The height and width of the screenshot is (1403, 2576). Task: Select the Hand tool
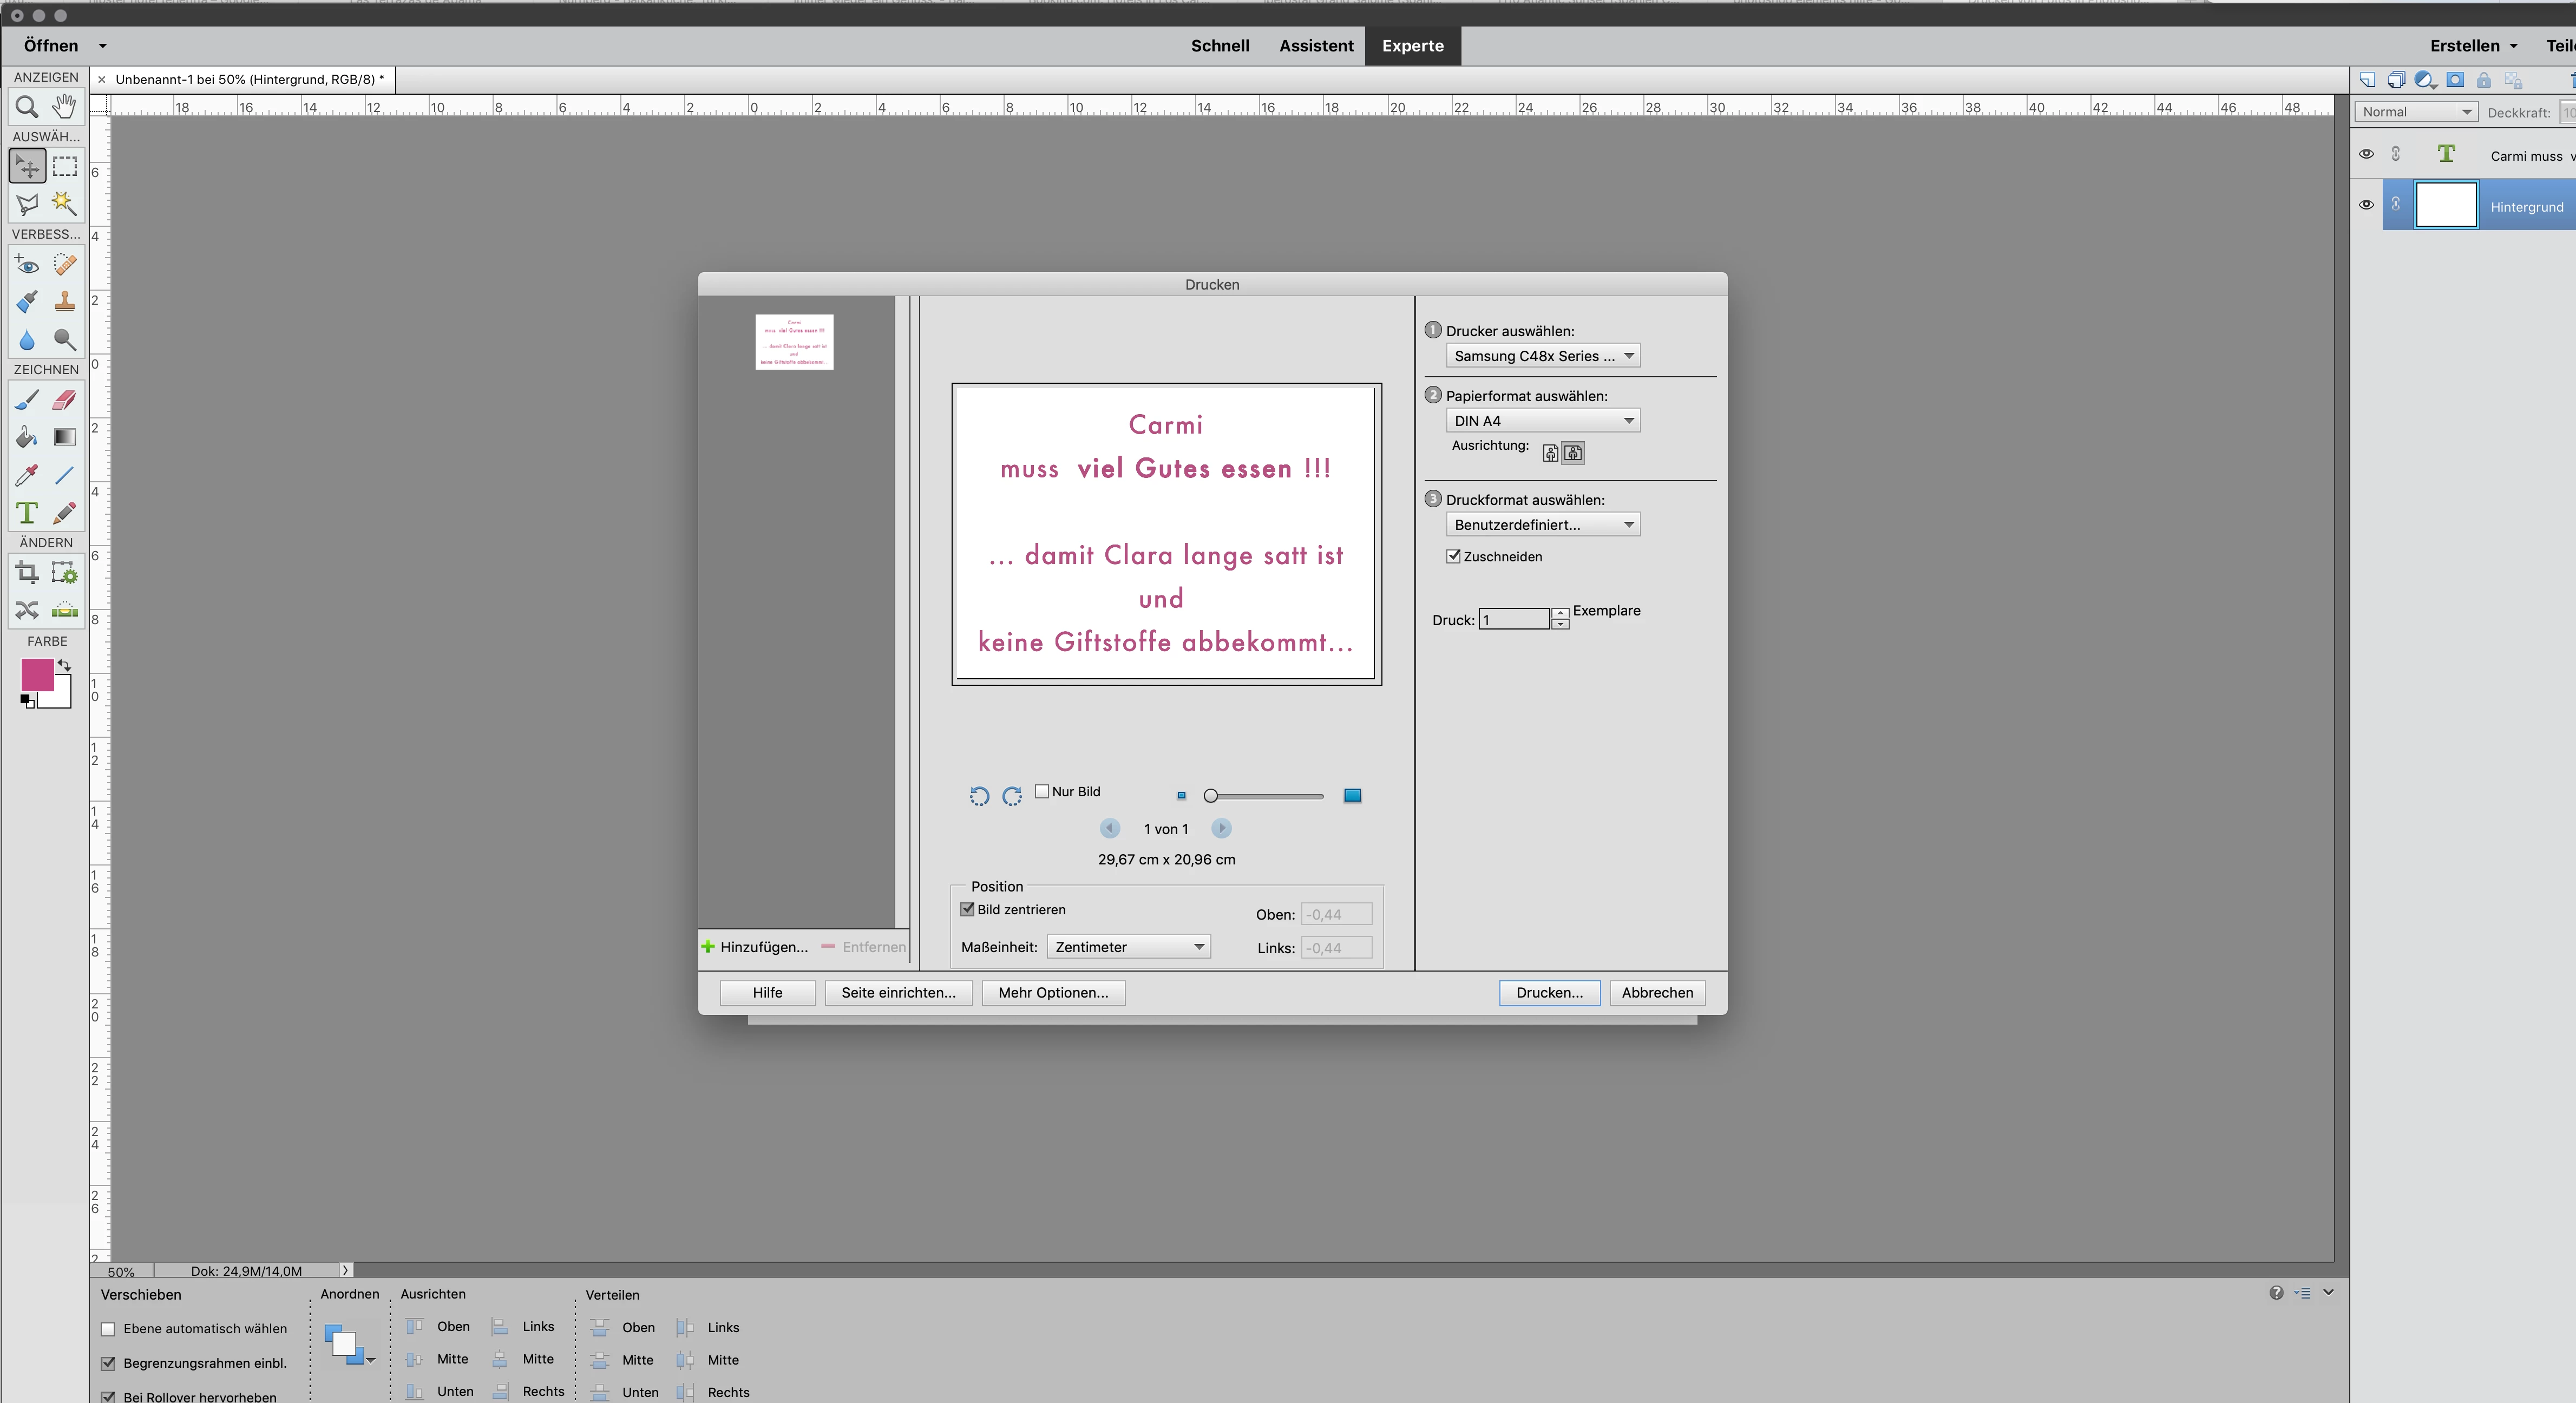click(65, 106)
